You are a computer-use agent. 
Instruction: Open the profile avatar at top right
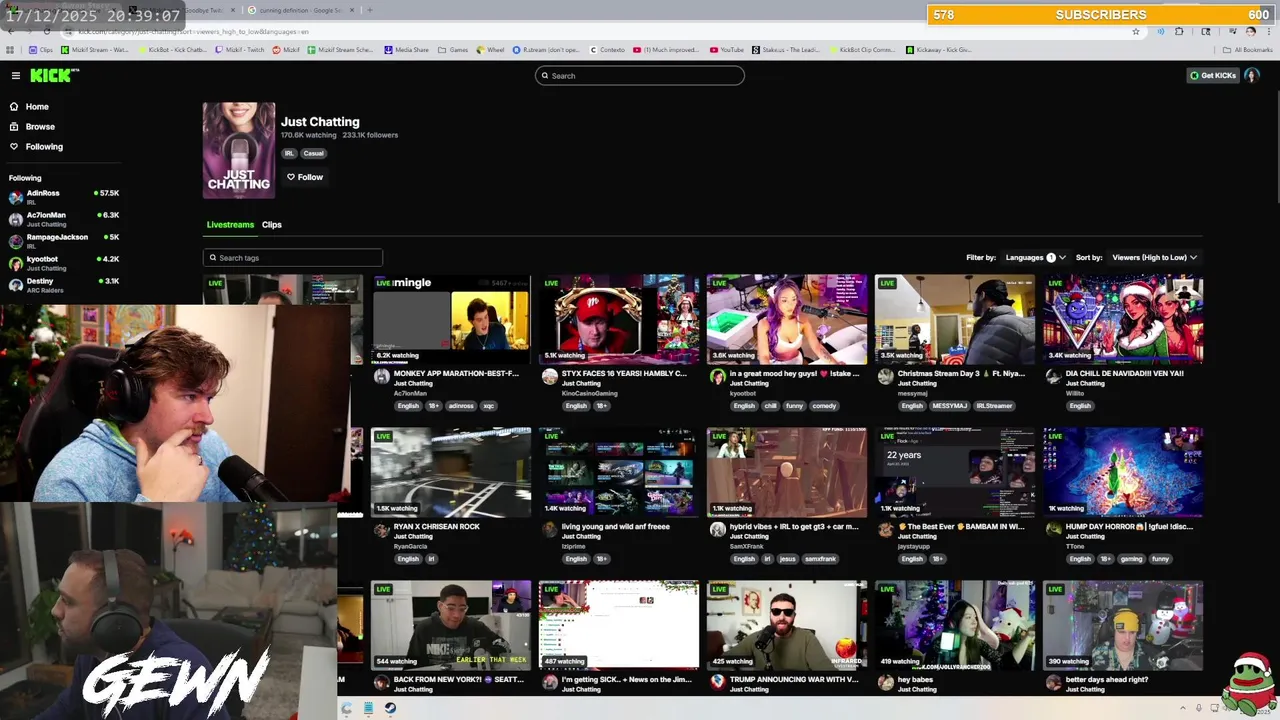click(x=1251, y=75)
